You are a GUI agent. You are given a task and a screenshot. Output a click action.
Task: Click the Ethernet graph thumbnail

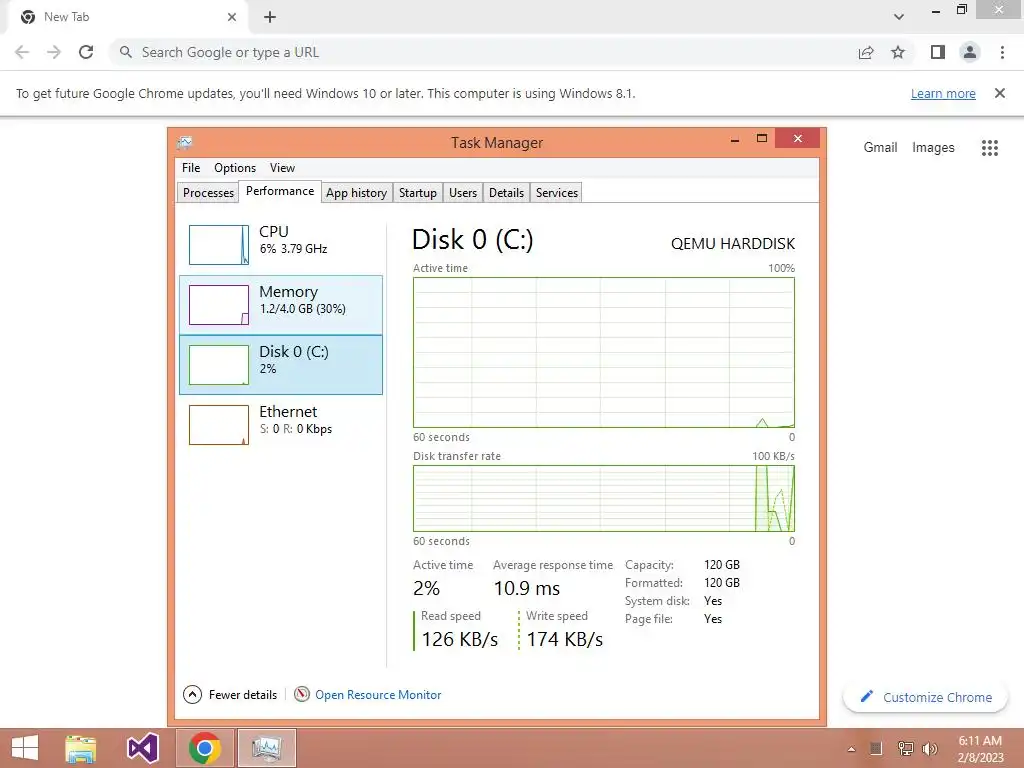(219, 424)
